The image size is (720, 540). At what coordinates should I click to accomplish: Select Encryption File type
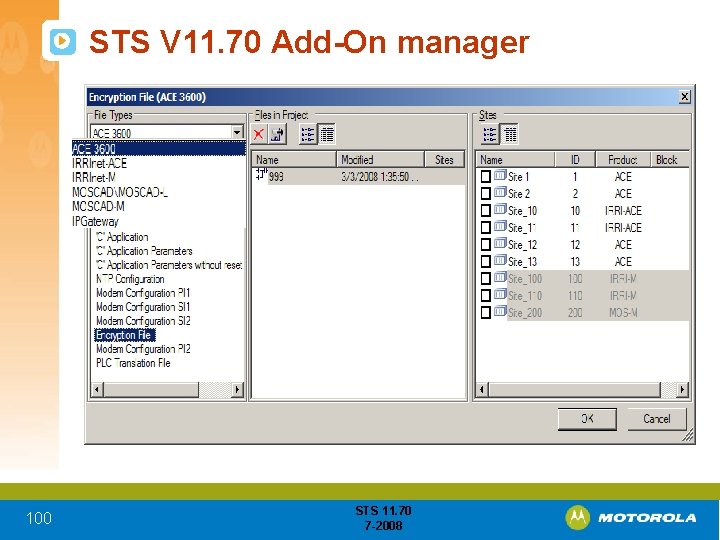(x=125, y=335)
